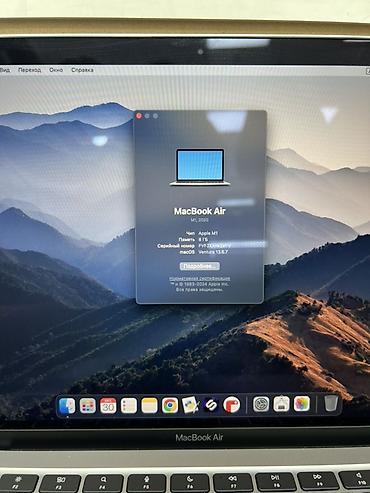Minimize the About This Mac window
The width and height of the screenshot is (370, 493).
(x=147, y=116)
